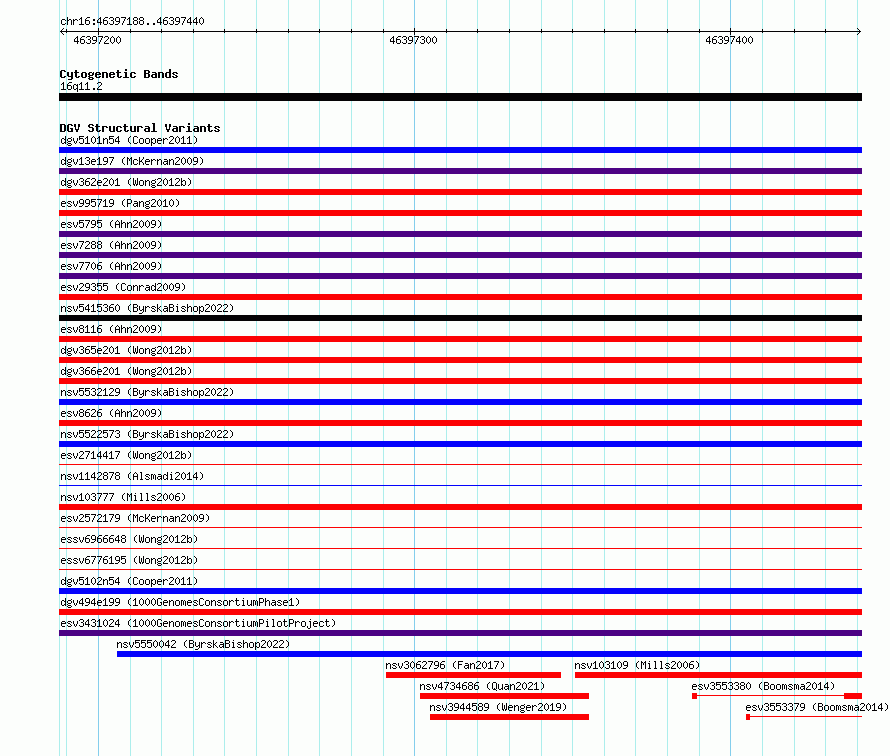
Task: Select the esv8116 (Ahn2009) label
Action: (x=111, y=329)
